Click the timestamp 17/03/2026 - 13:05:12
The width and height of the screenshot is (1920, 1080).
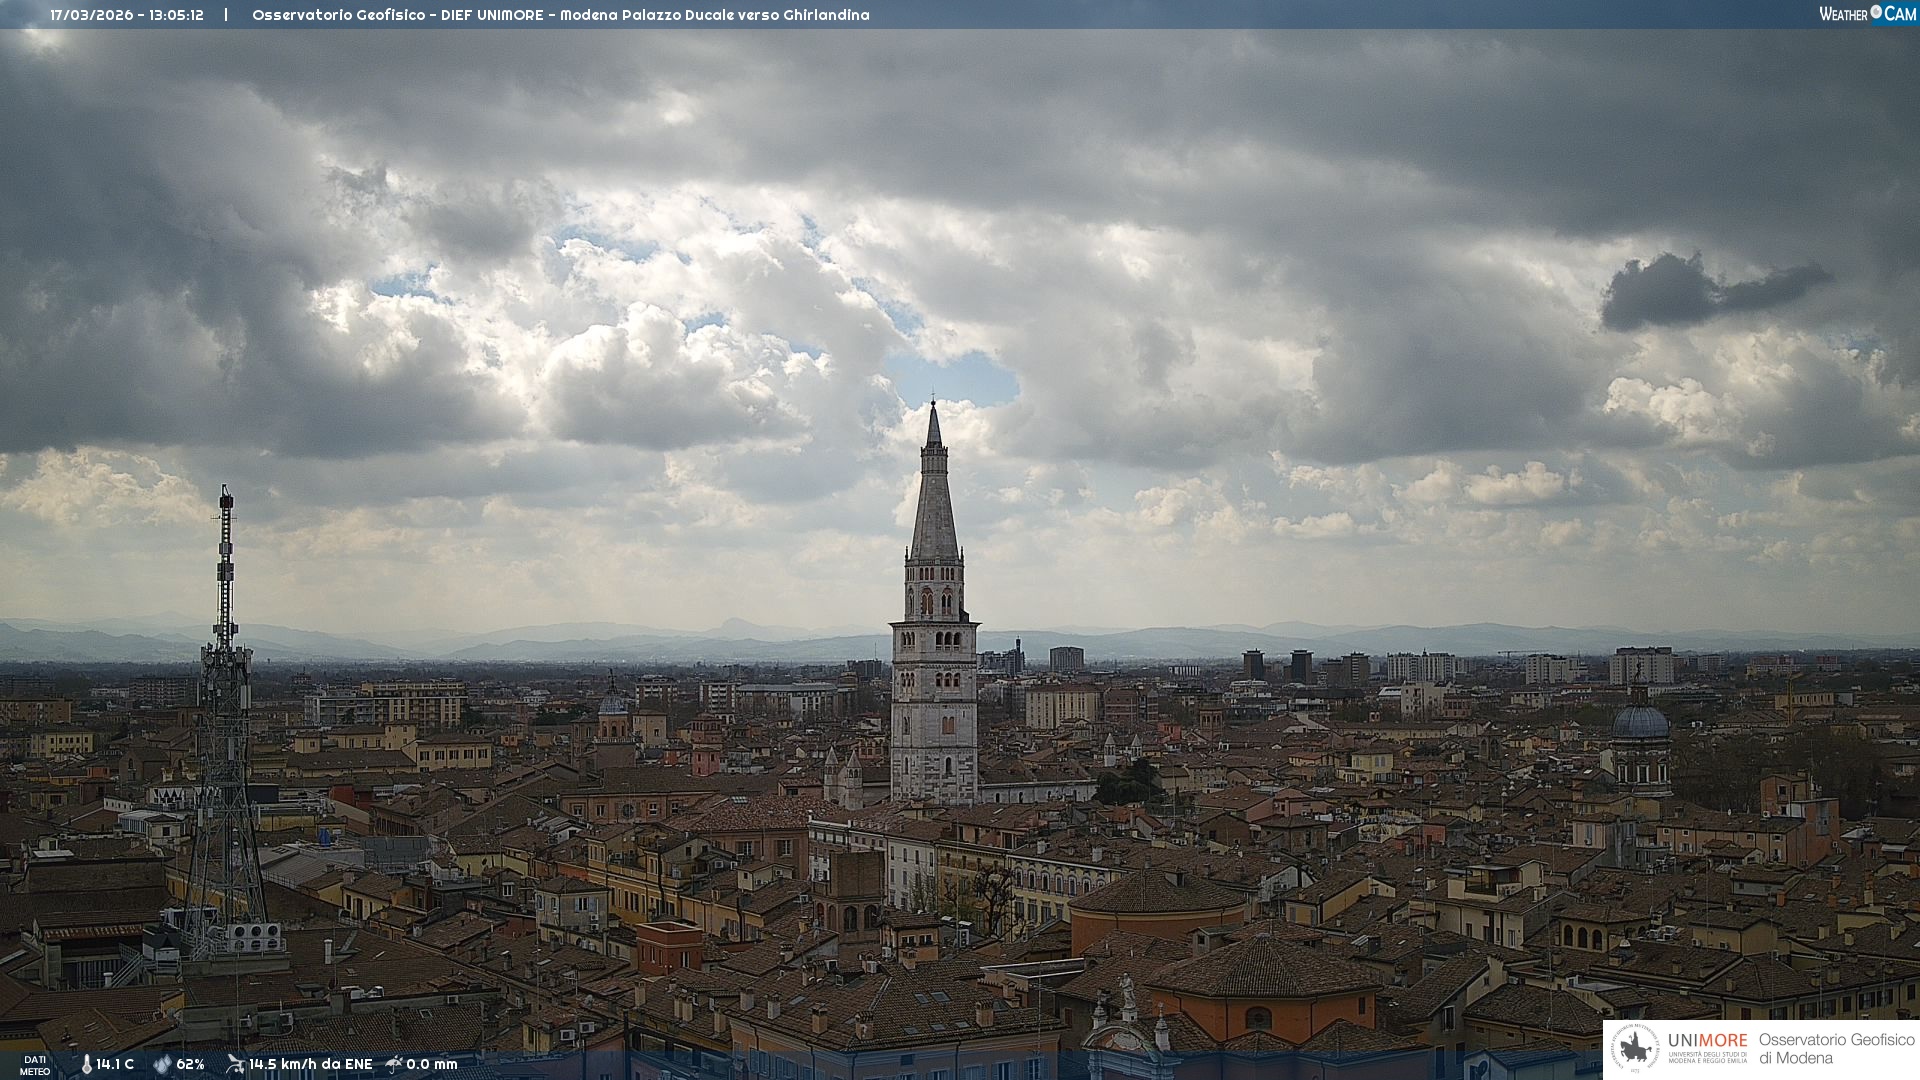click(127, 15)
